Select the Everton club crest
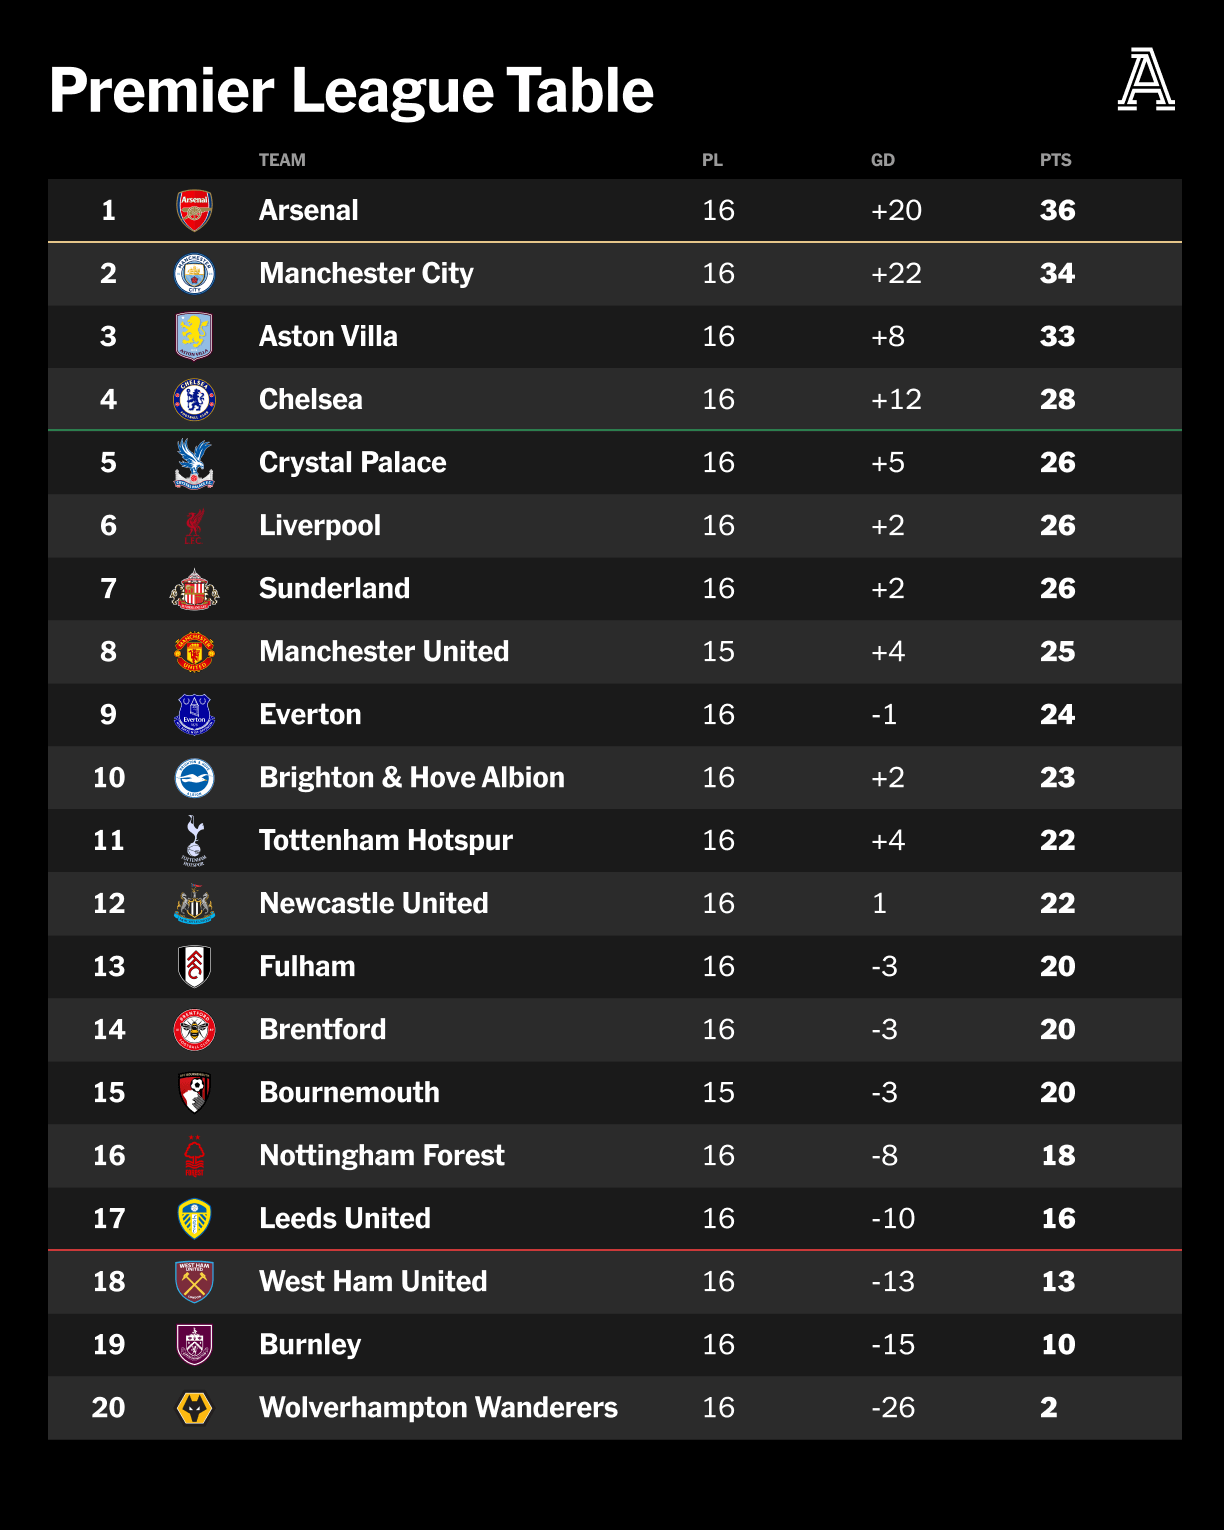The image size is (1224, 1530). tap(195, 715)
